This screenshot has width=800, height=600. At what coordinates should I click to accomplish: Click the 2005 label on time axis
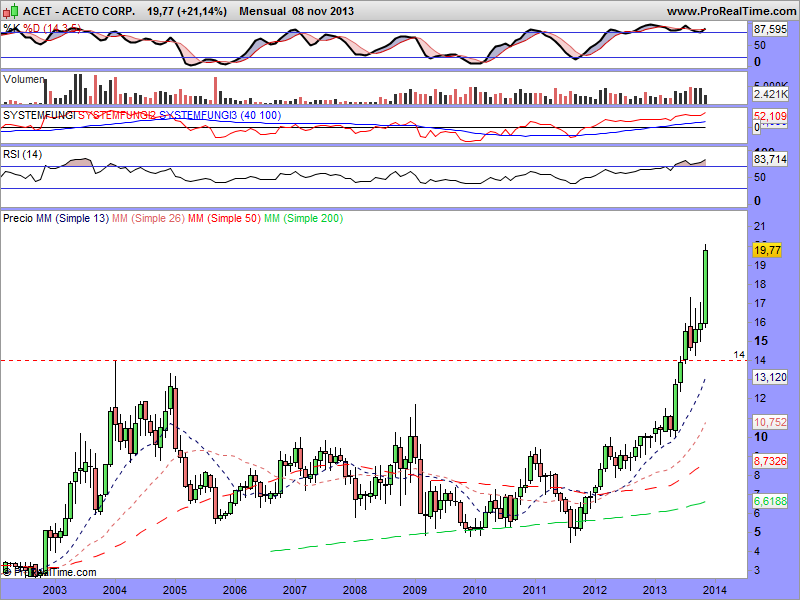click(174, 590)
